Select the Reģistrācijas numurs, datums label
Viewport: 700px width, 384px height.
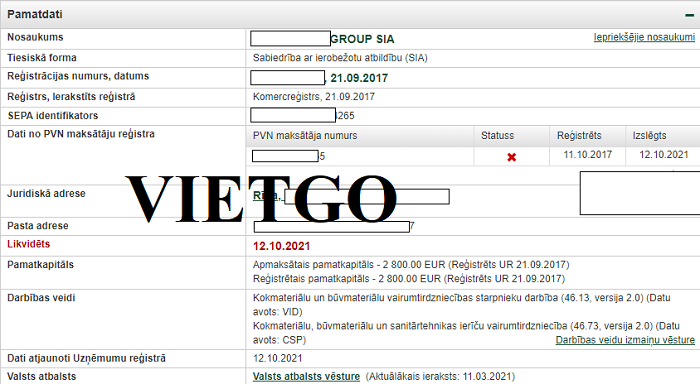click(78, 76)
